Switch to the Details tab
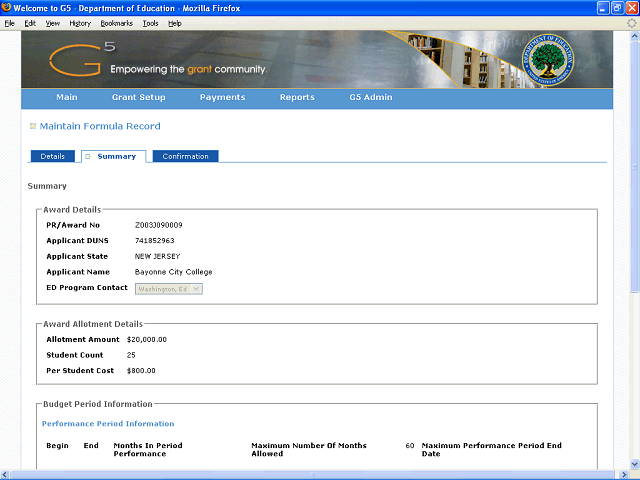Viewport: 640px width, 480px height. click(x=52, y=156)
